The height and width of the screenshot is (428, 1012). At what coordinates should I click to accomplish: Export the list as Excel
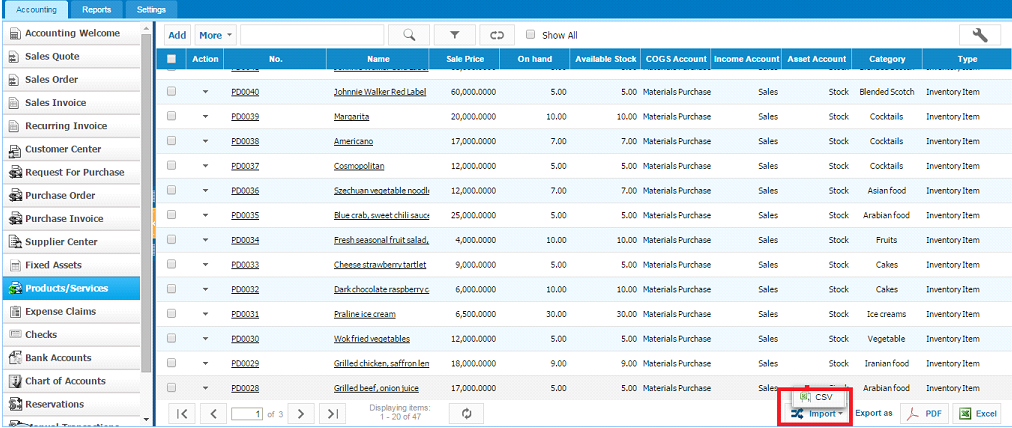pos(977,414)
